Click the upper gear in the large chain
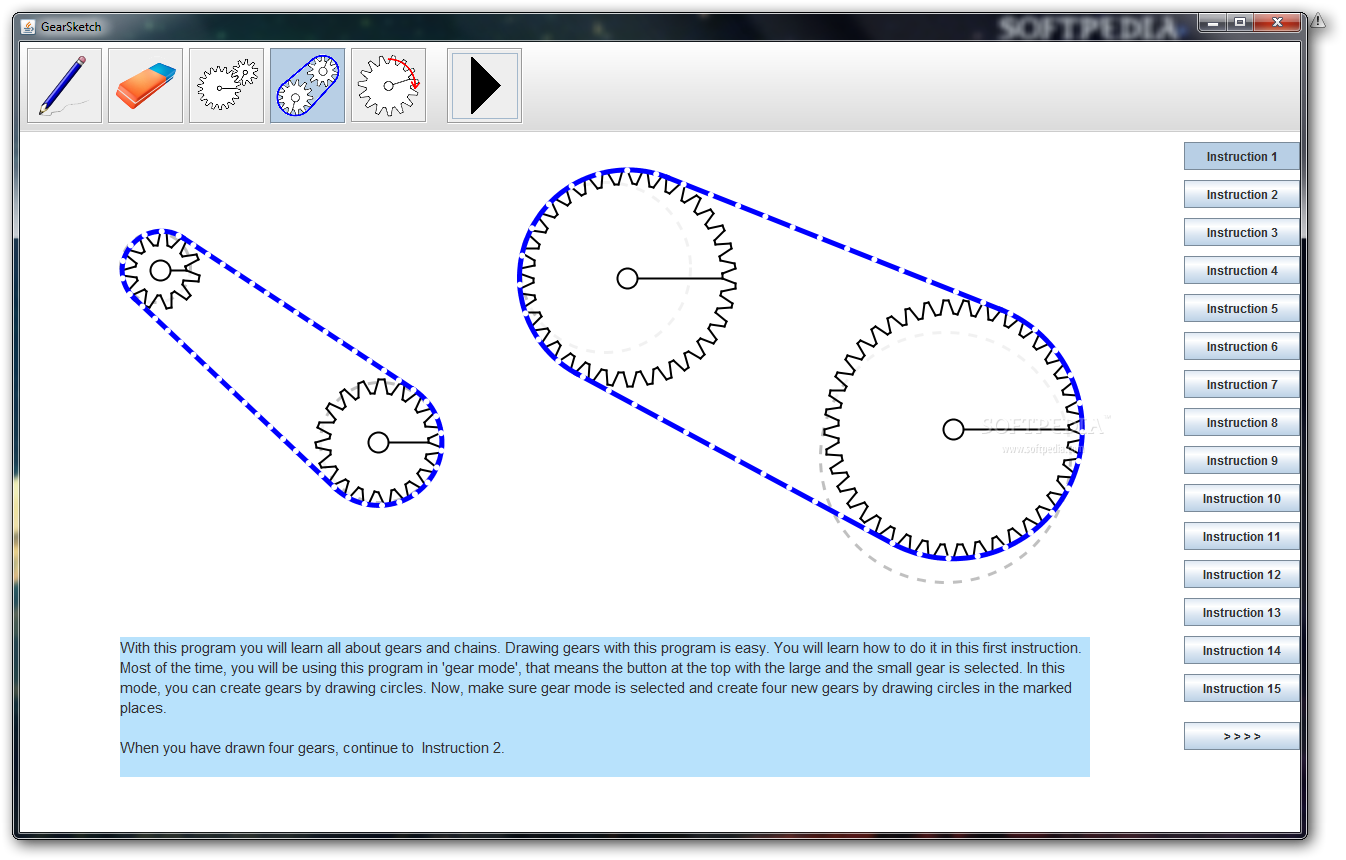The height and width of the screenshot is (860, 1346). 627,279
